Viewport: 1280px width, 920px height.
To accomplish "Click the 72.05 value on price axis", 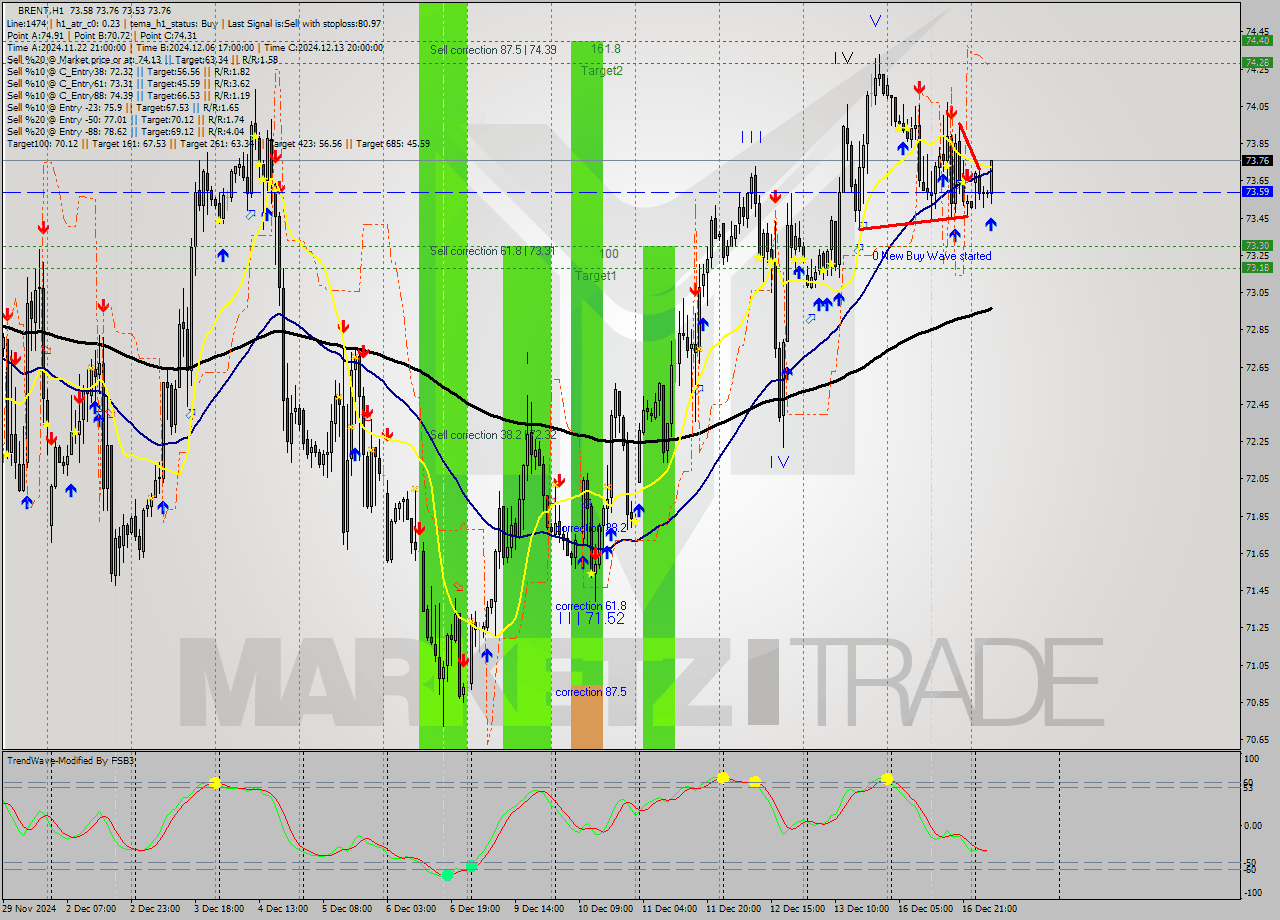I will tap(1256, 479).
